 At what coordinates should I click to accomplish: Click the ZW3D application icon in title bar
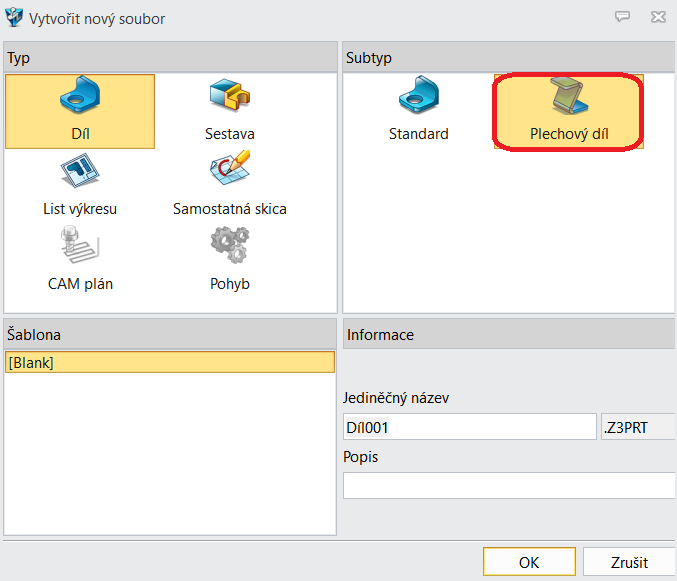13,17
